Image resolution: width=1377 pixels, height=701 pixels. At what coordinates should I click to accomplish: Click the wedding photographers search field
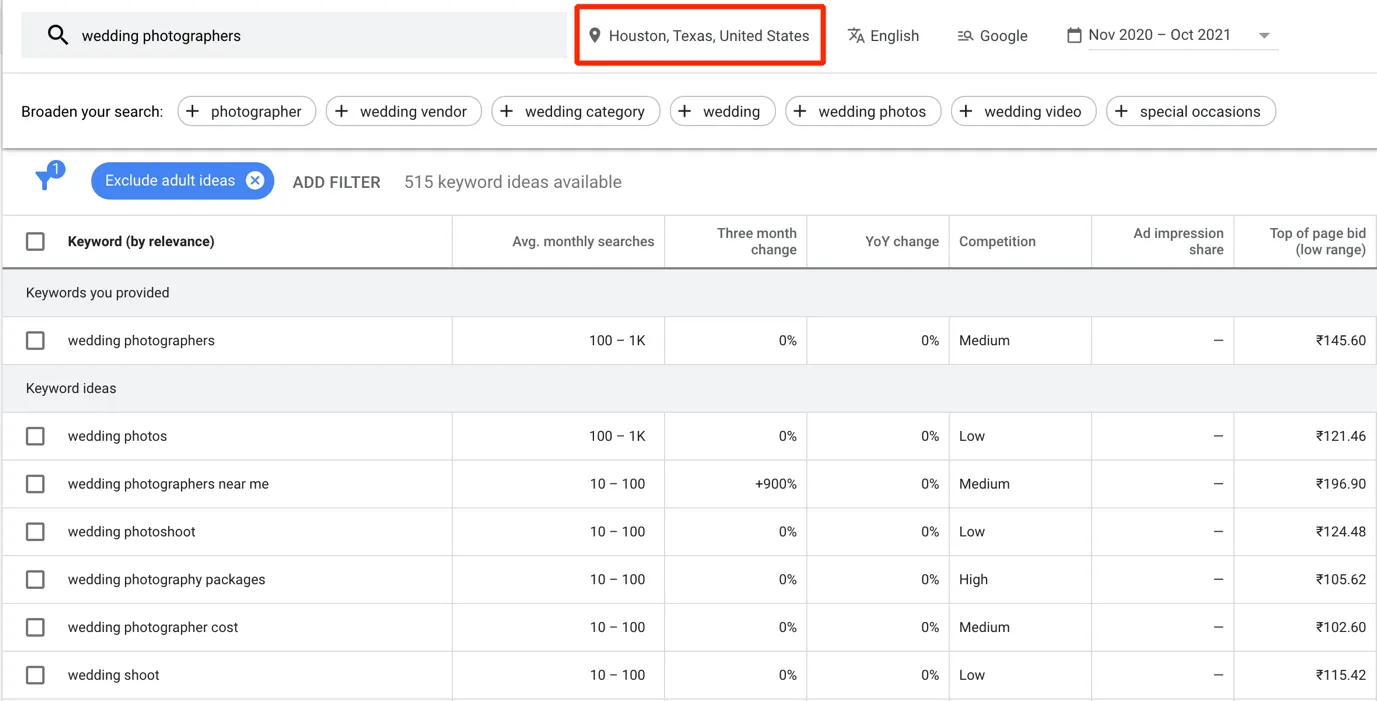pos(300,36)
